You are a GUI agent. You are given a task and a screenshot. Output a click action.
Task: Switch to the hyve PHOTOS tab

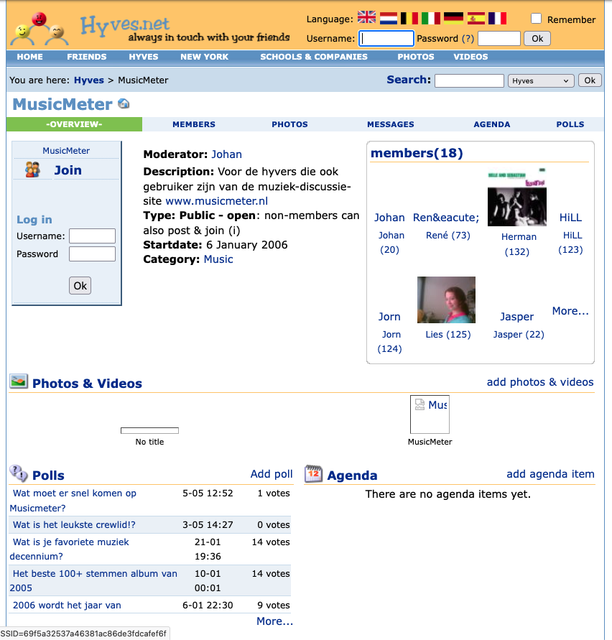point(290,124)
